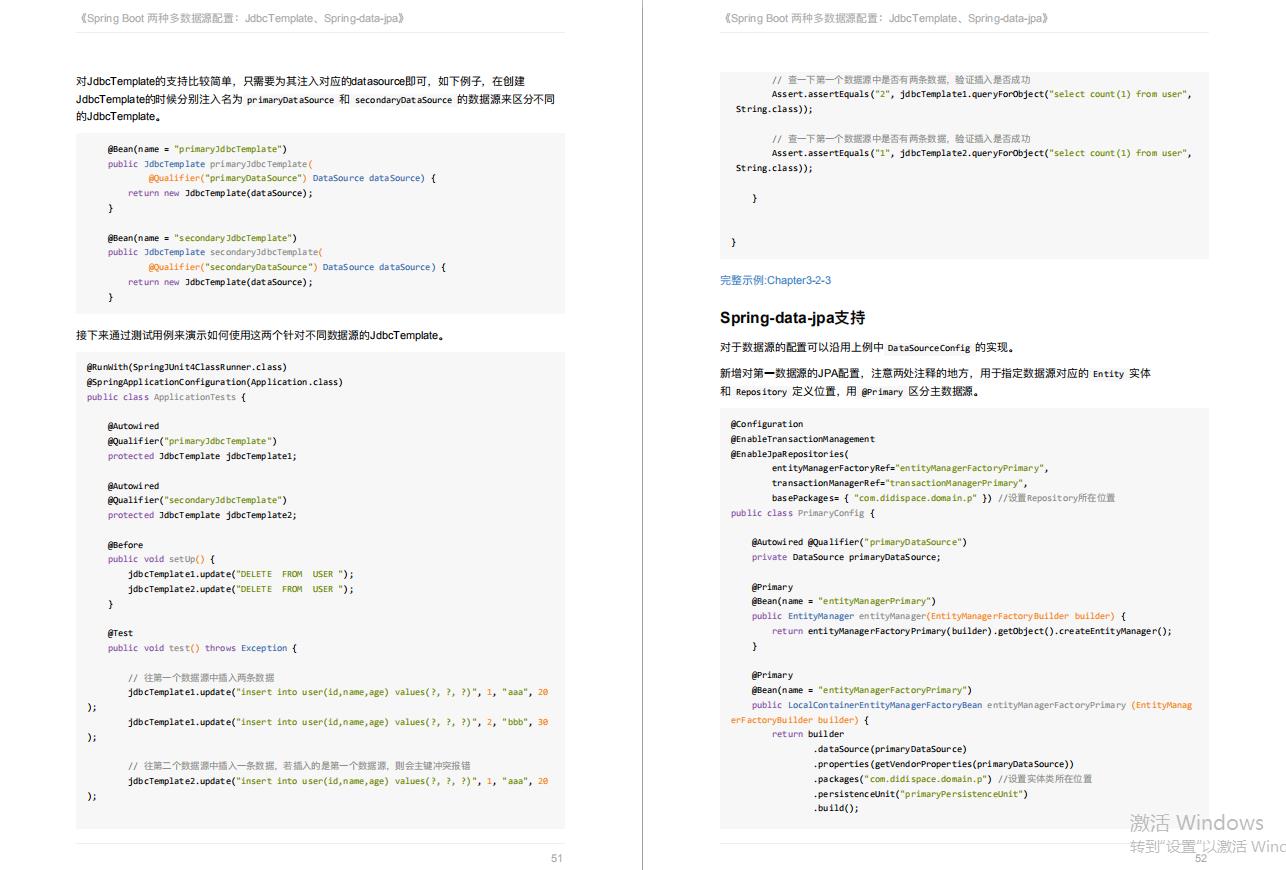Click Assert.assertEquals("1", jdbcTemplate2.queryForObject line
This screenshot has height=870, width=1286.
coord(982,153)
